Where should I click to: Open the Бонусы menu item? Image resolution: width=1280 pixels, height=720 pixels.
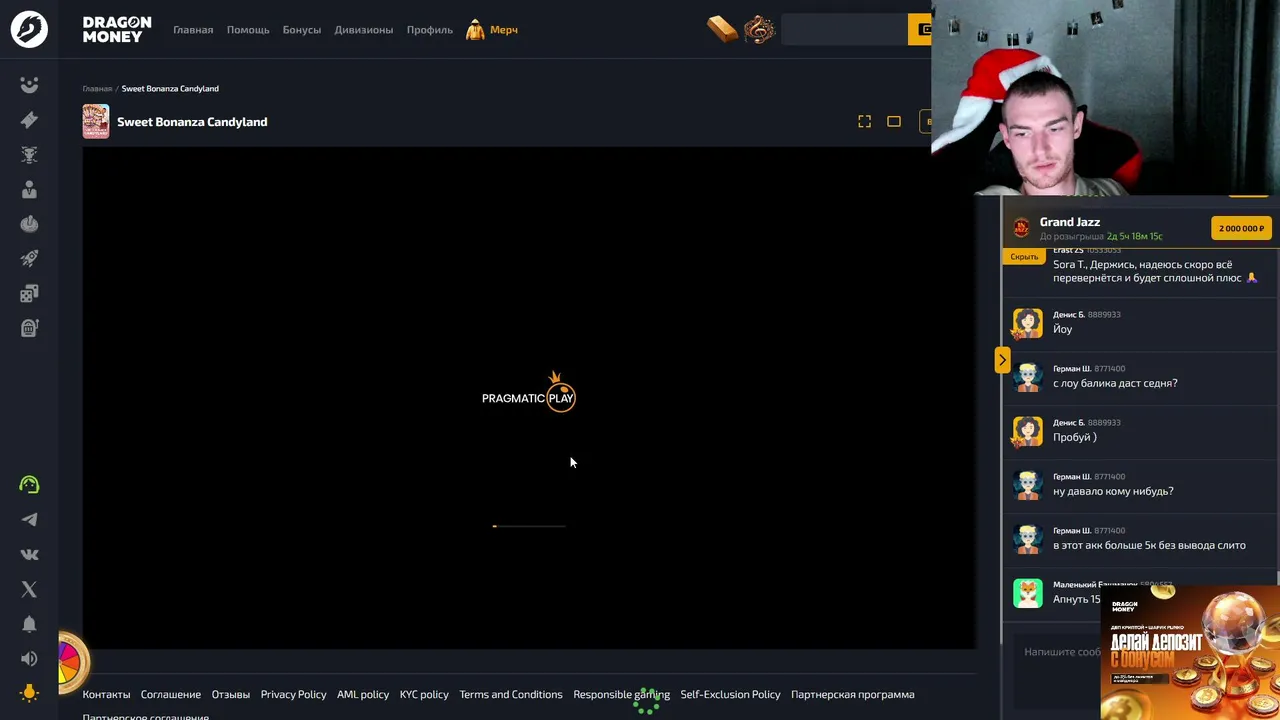[302, 30]
